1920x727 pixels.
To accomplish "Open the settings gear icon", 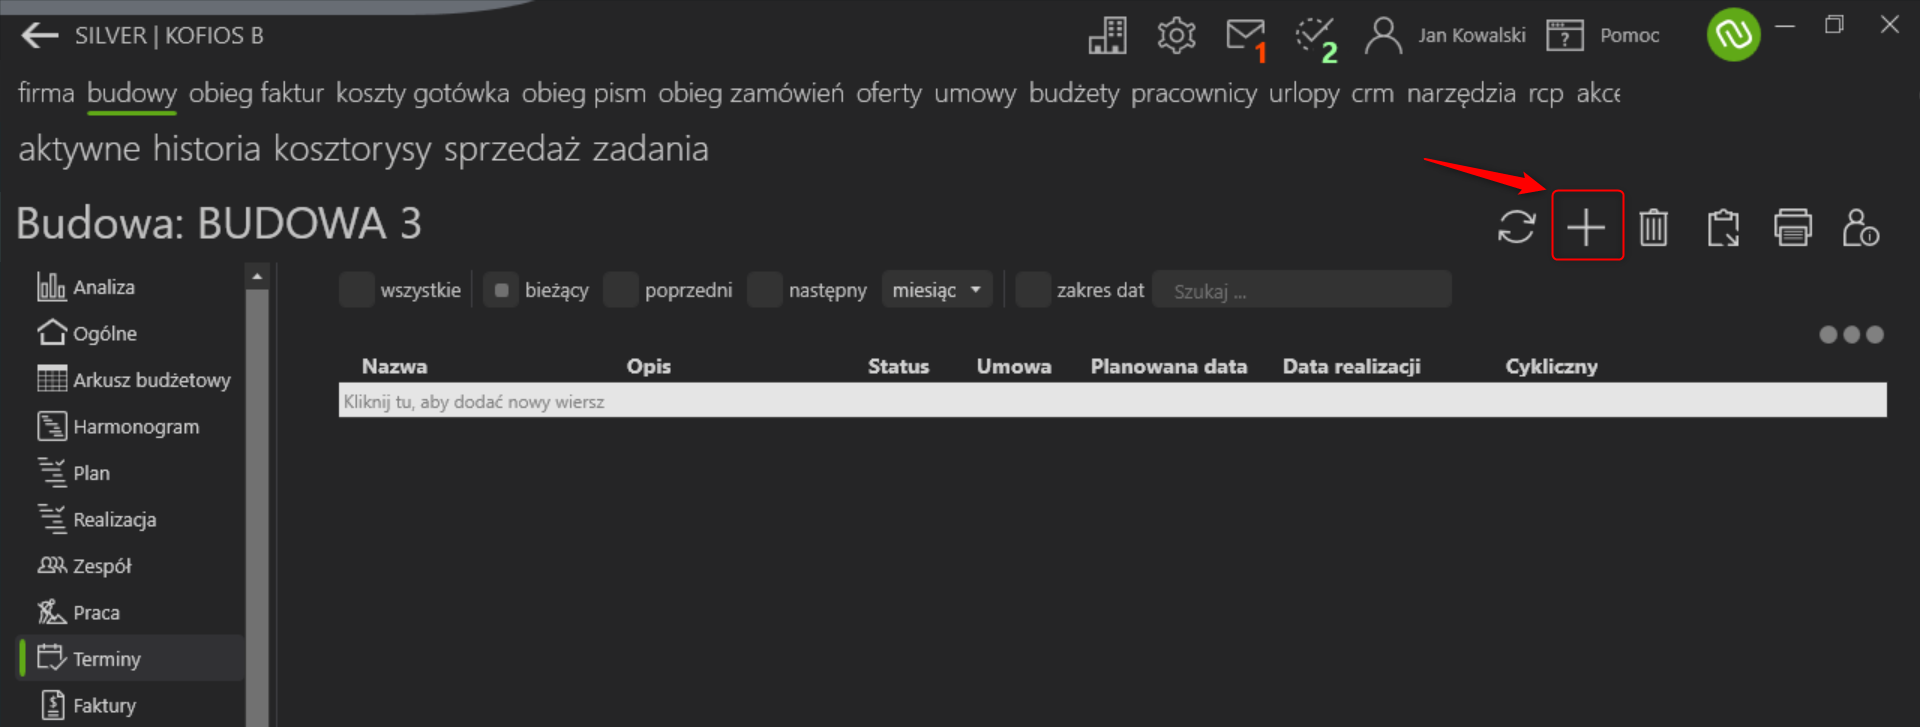I will coord(1176,35).
